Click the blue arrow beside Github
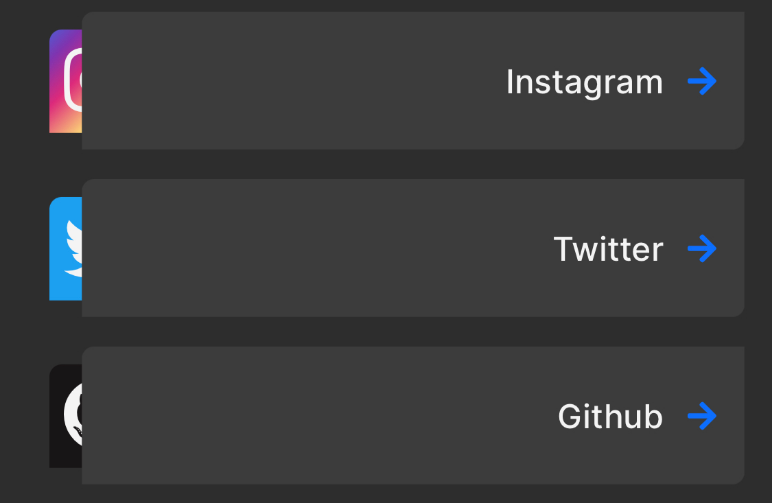Viewport: 772px width, 503px height. click(702, 416)
